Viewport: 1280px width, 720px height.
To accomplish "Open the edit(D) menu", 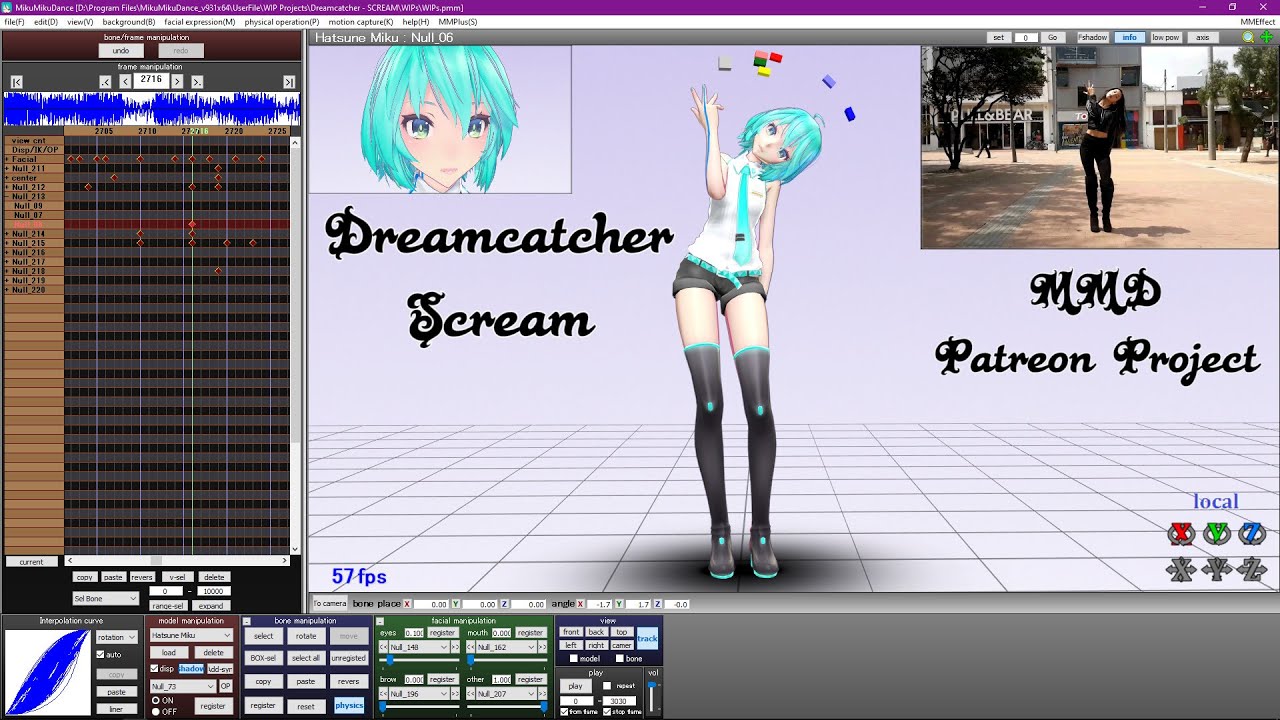I will pyautogui.click(x=46, y=21).
